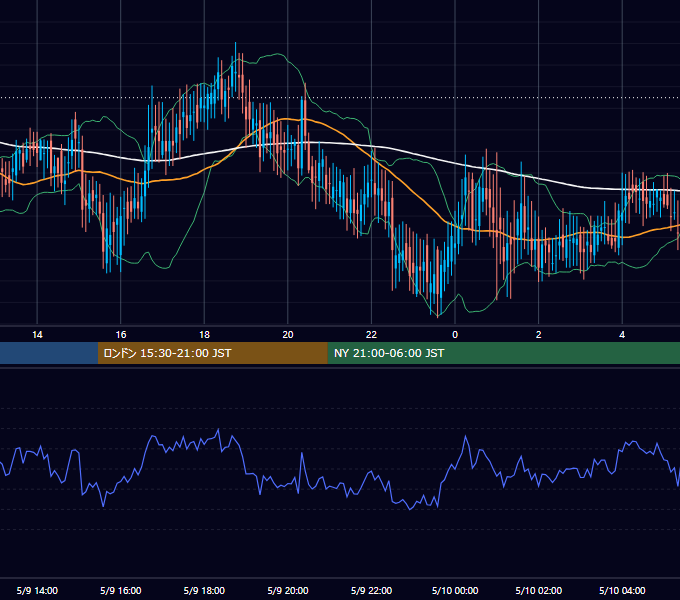Select the ロンドン 15:30-21:00 JST session bar
Screen dimensions: 680x600
(x=212, y=353)
